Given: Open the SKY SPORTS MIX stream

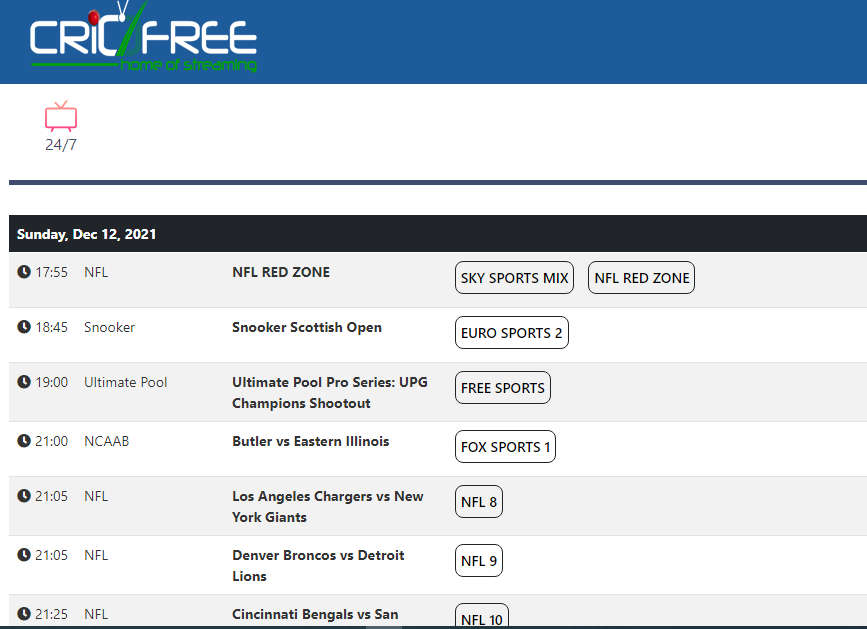Looking at the screenshot, I should (x=514, y=277).
